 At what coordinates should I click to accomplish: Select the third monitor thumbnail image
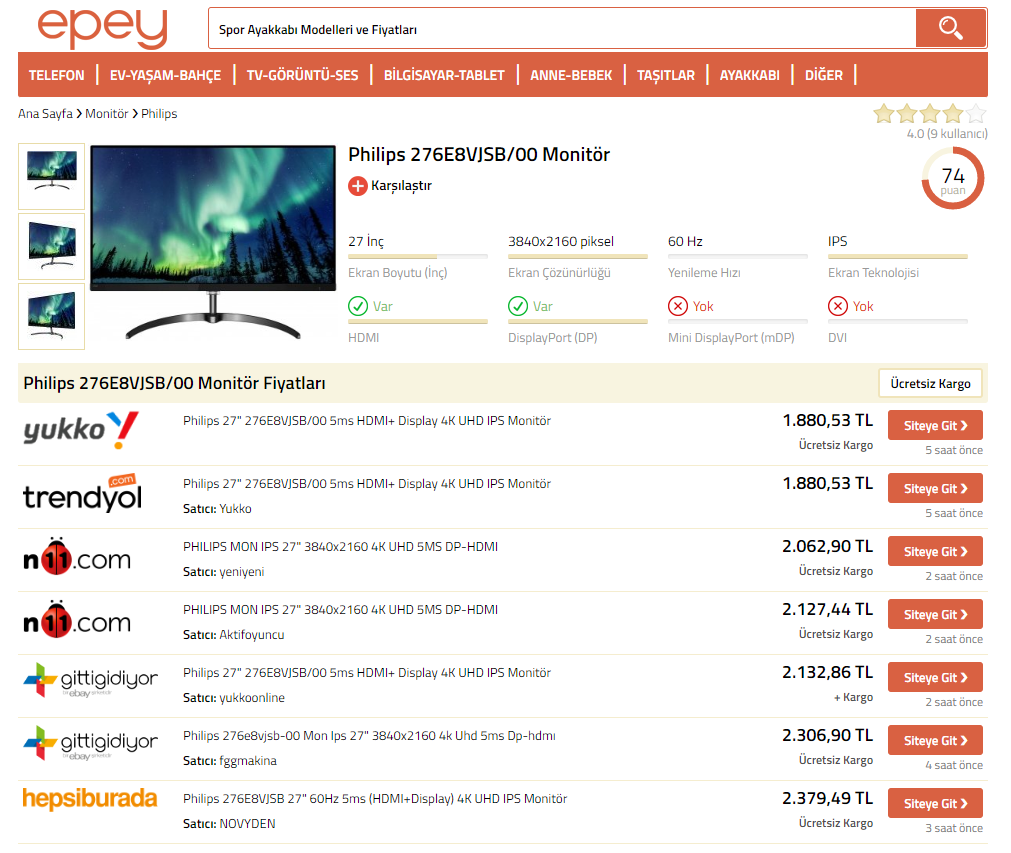click(51, 316)
